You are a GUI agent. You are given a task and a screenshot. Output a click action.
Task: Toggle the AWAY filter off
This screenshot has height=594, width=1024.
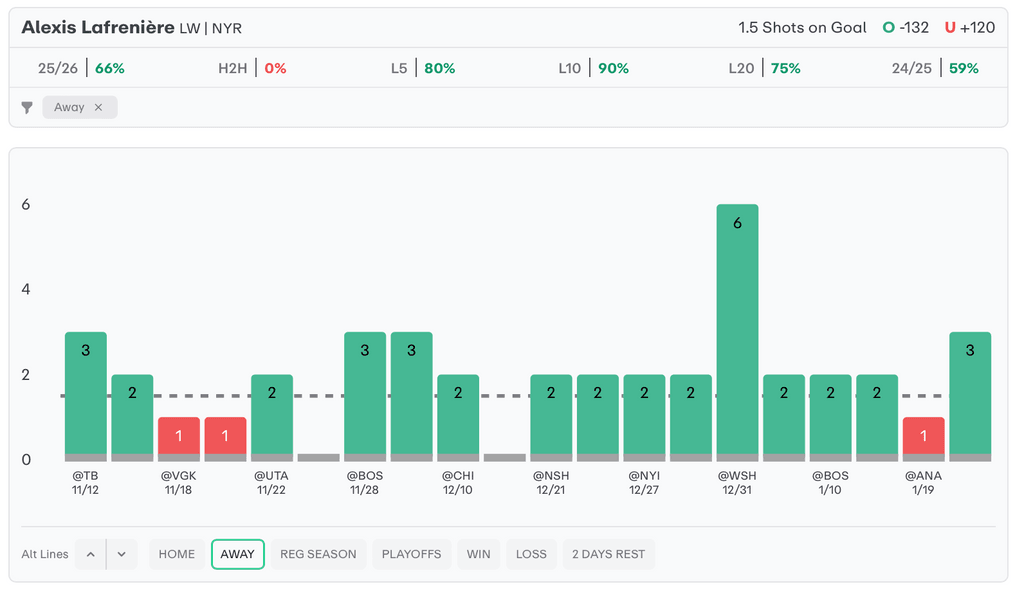click(237, 554)
